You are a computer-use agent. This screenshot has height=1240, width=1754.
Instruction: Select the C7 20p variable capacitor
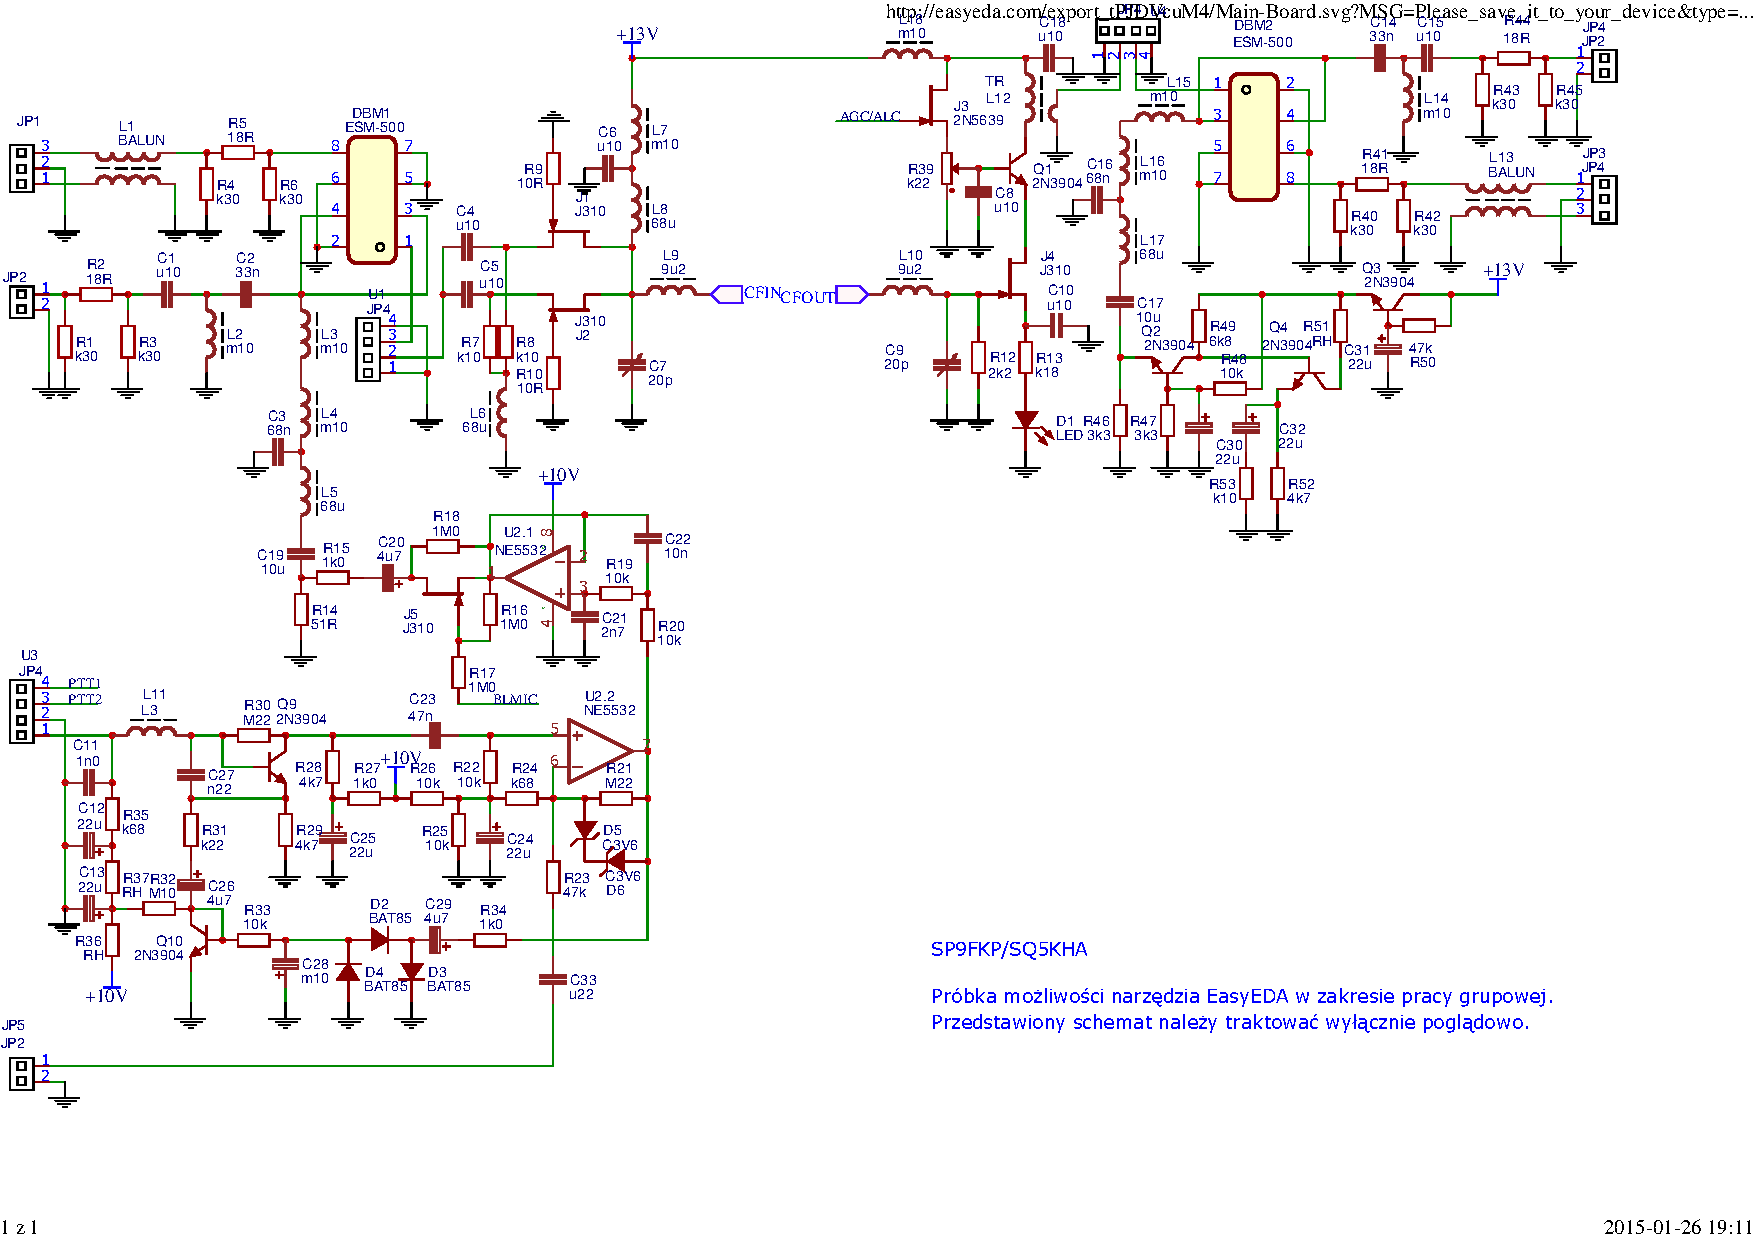click(x=631, y=366)
